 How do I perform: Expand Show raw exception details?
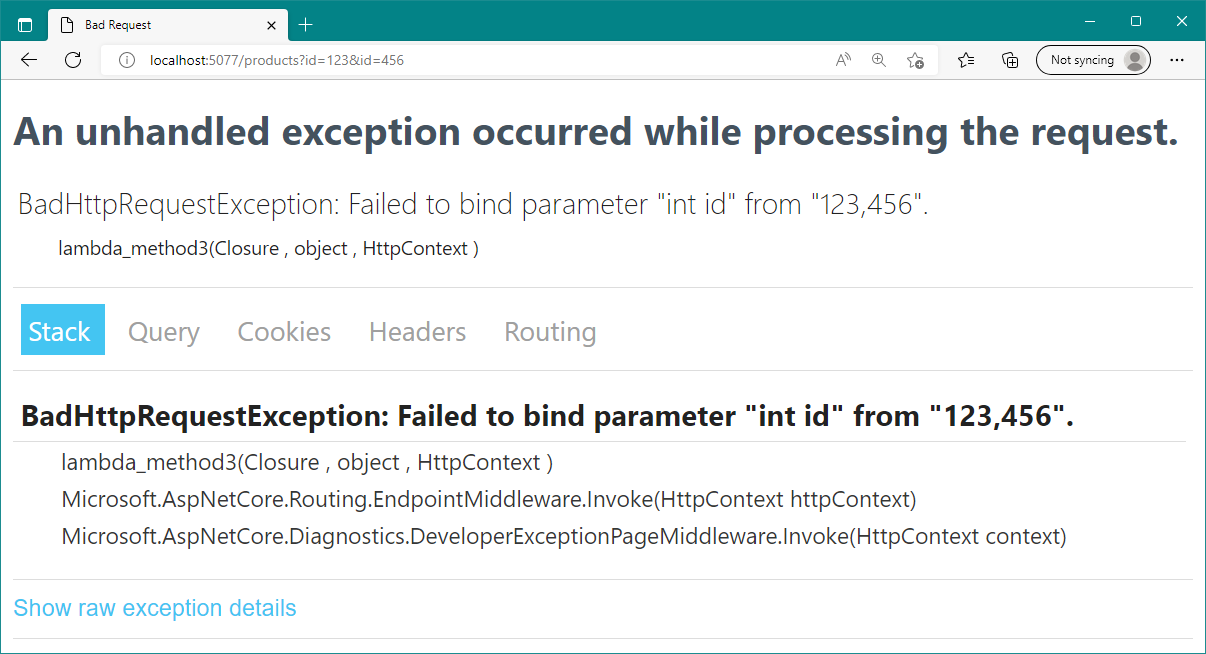pos(155,608)
